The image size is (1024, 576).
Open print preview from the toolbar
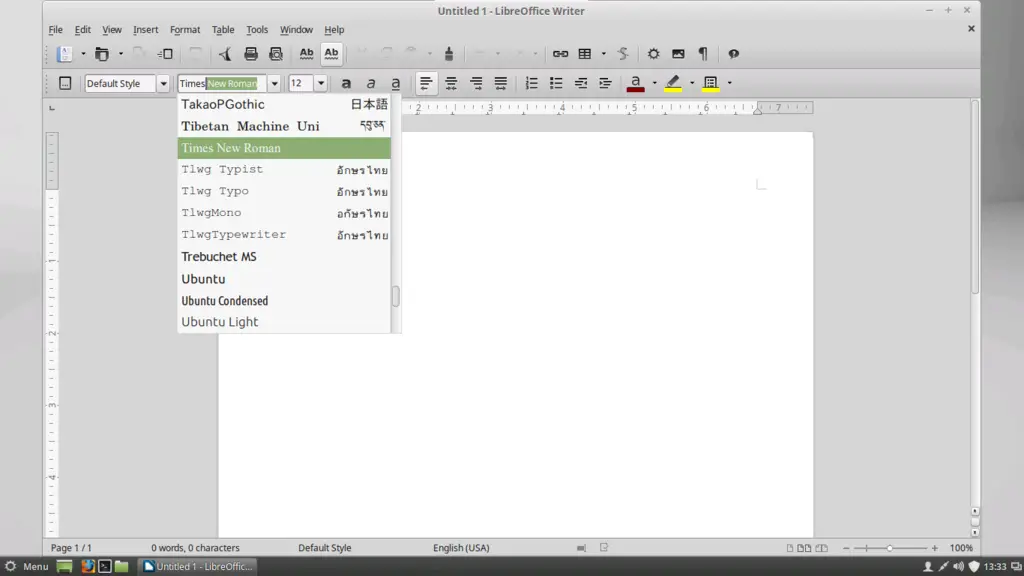tap(276, 54)
